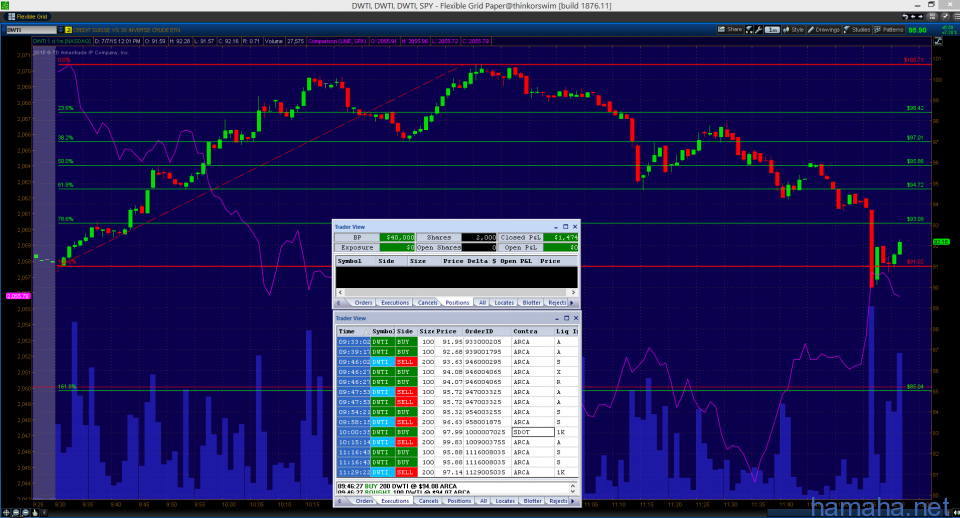Screen dimensions: 960x518
Task: Open the Drawings menu
Action: point(823,29)
